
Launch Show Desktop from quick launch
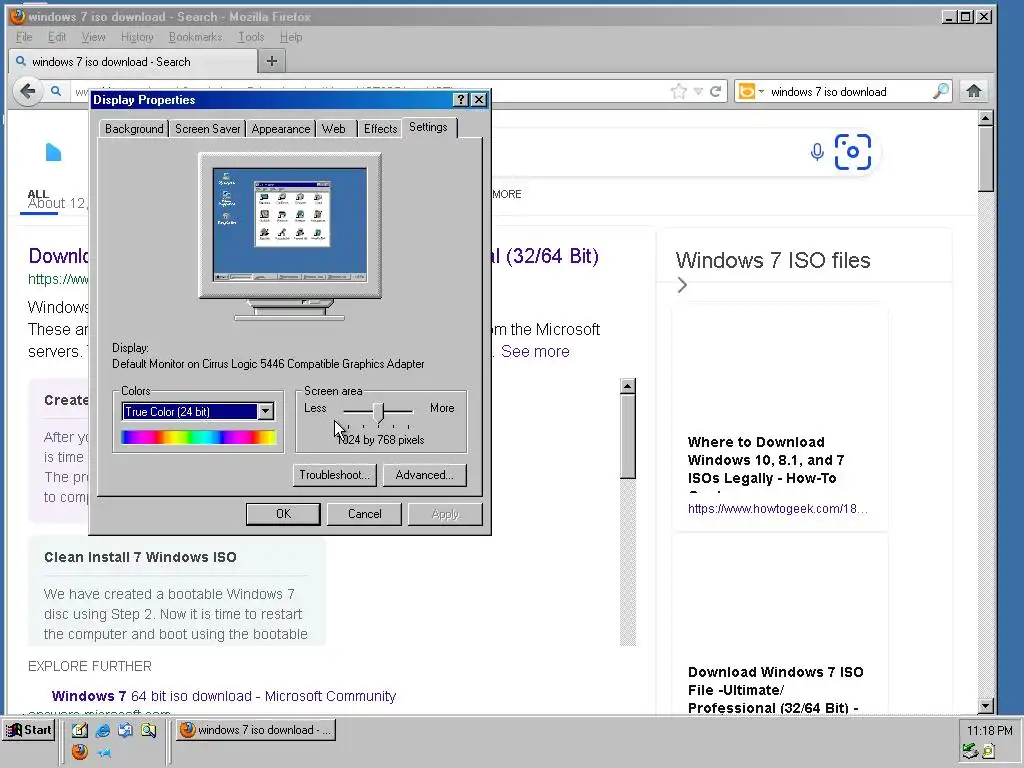pyautogui.click(x=80, y=730)
